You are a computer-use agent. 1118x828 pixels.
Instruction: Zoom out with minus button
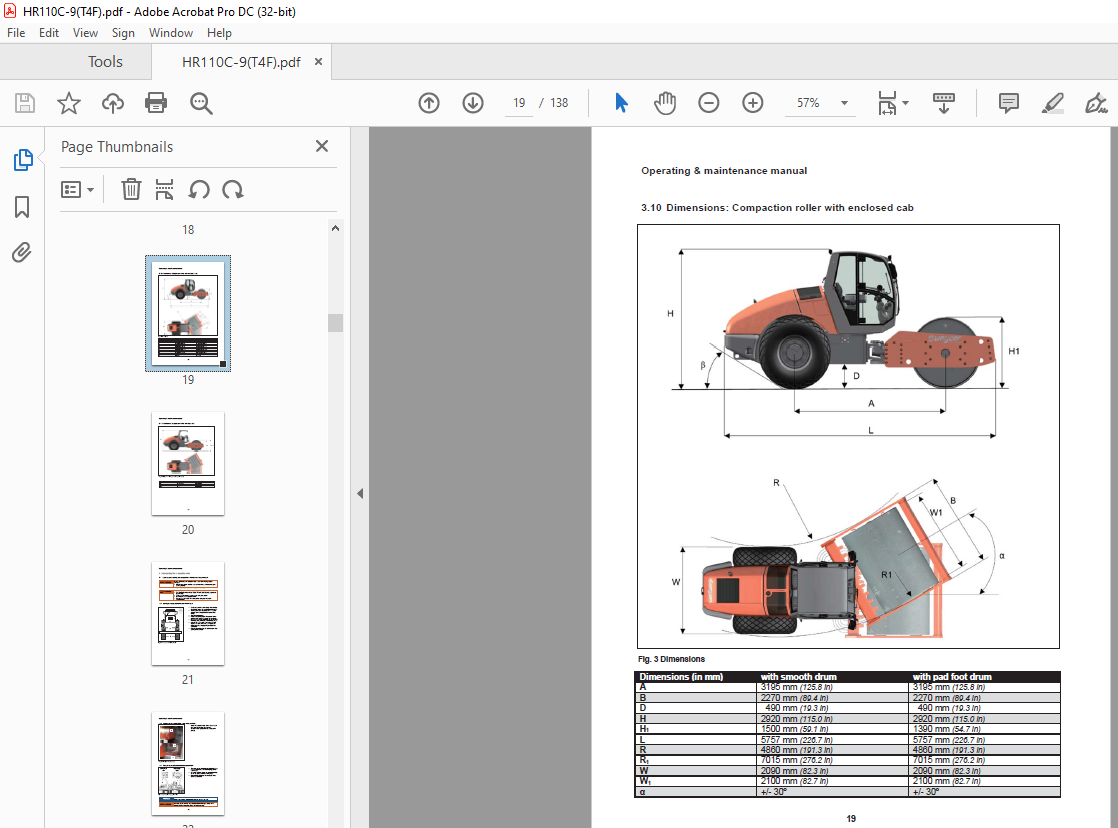tap(709, 103)
